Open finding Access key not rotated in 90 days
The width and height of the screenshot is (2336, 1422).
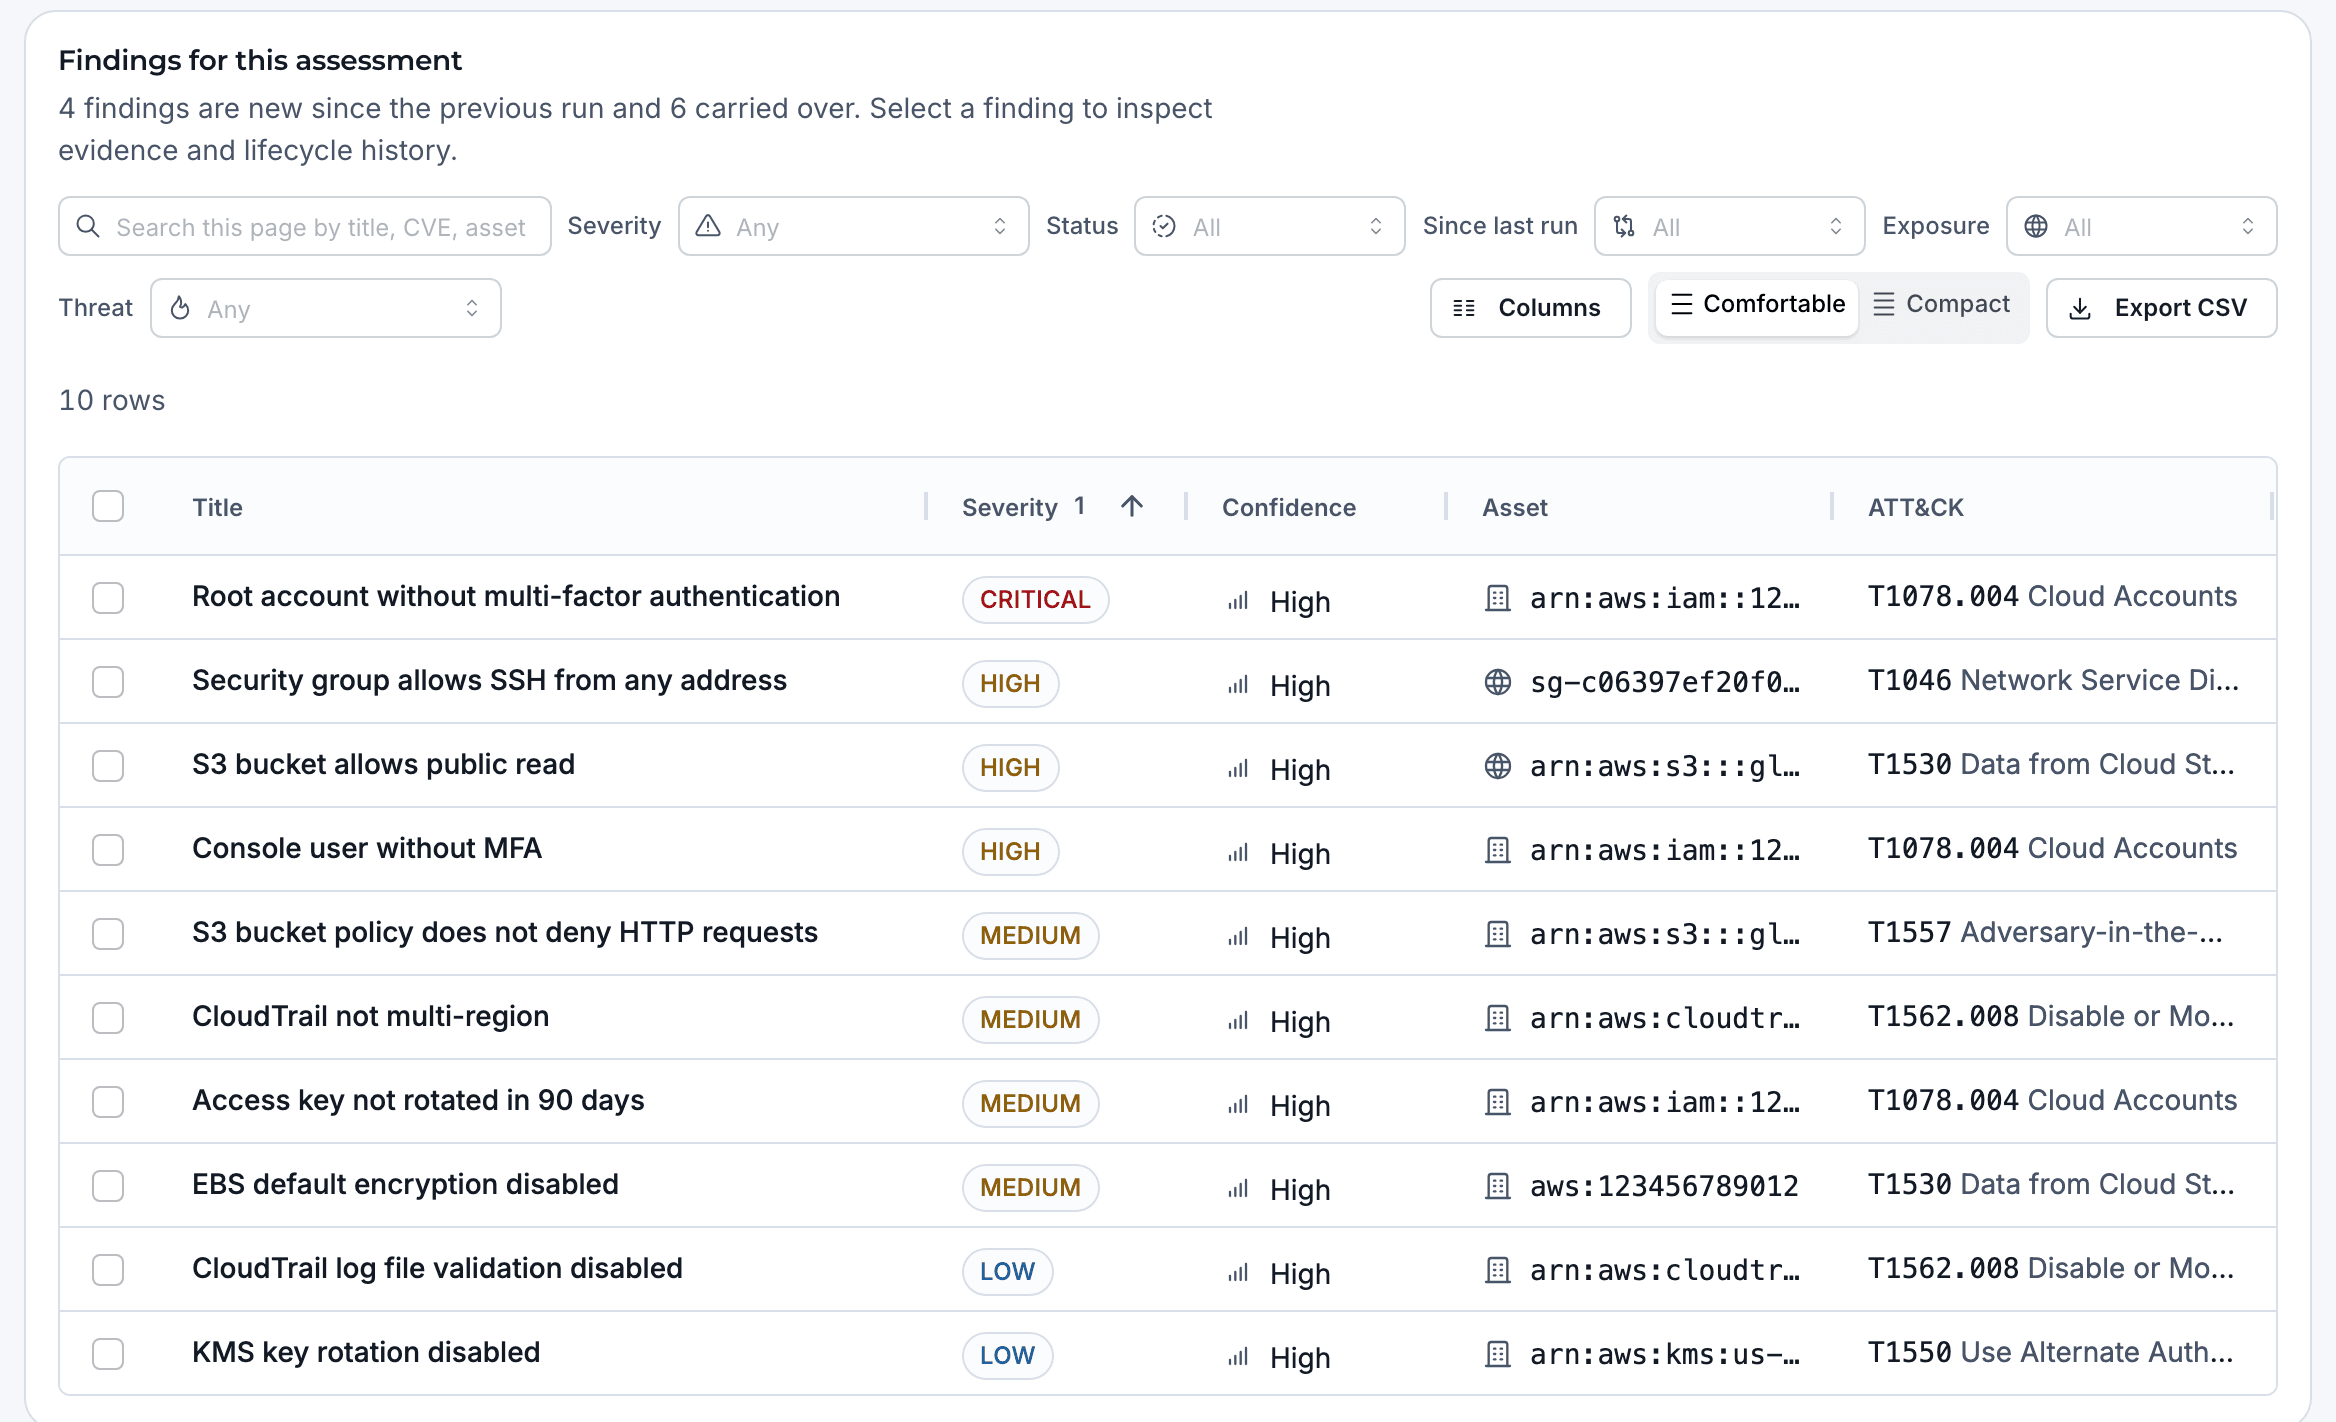tap(418, 1100)
